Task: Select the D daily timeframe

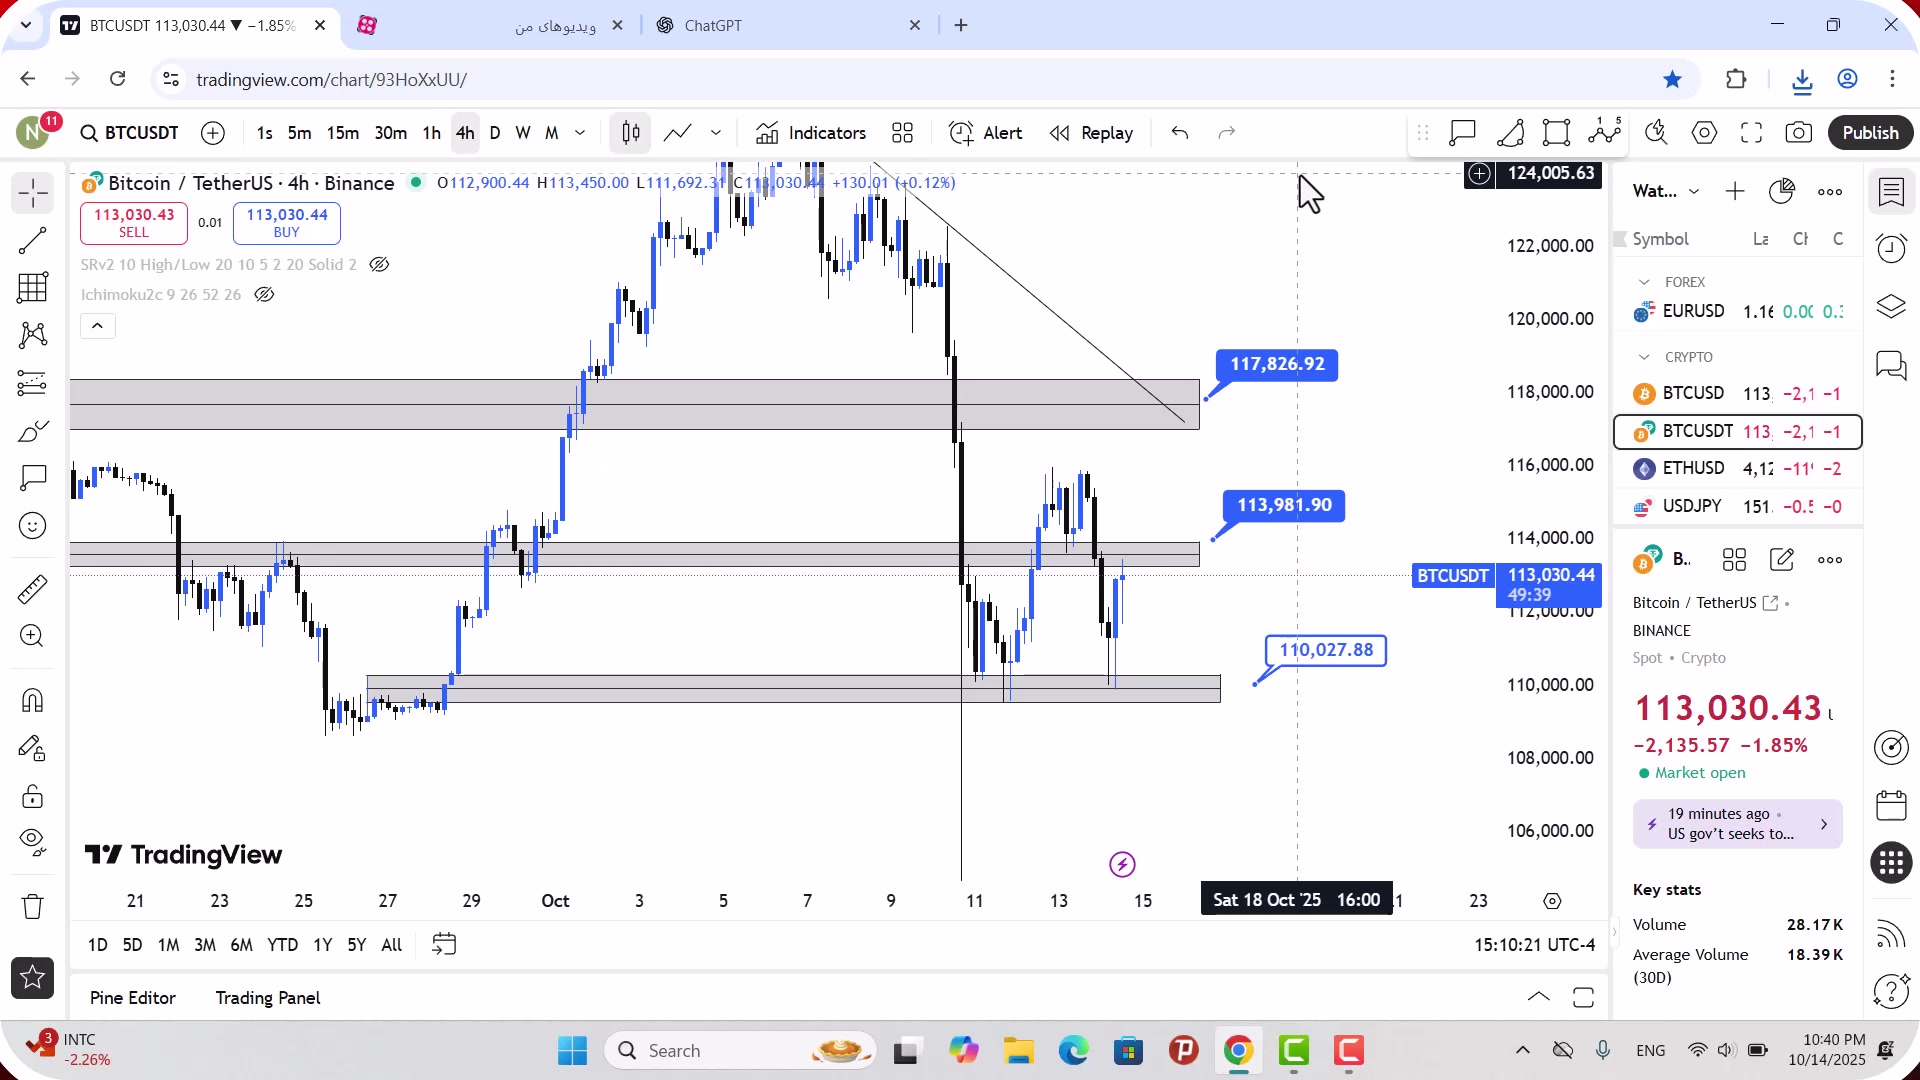Action: (x=495, y=133)
